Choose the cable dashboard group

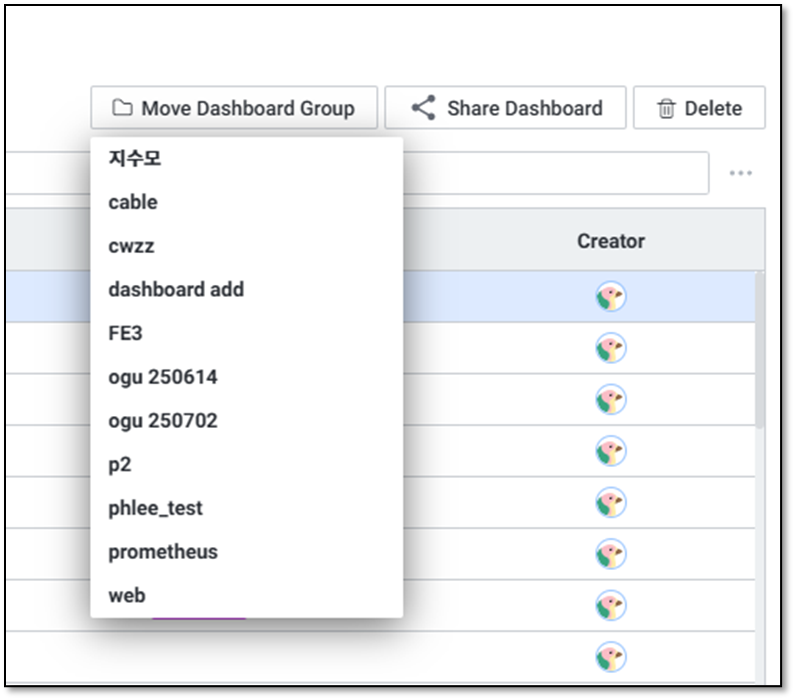coord(133,202)
